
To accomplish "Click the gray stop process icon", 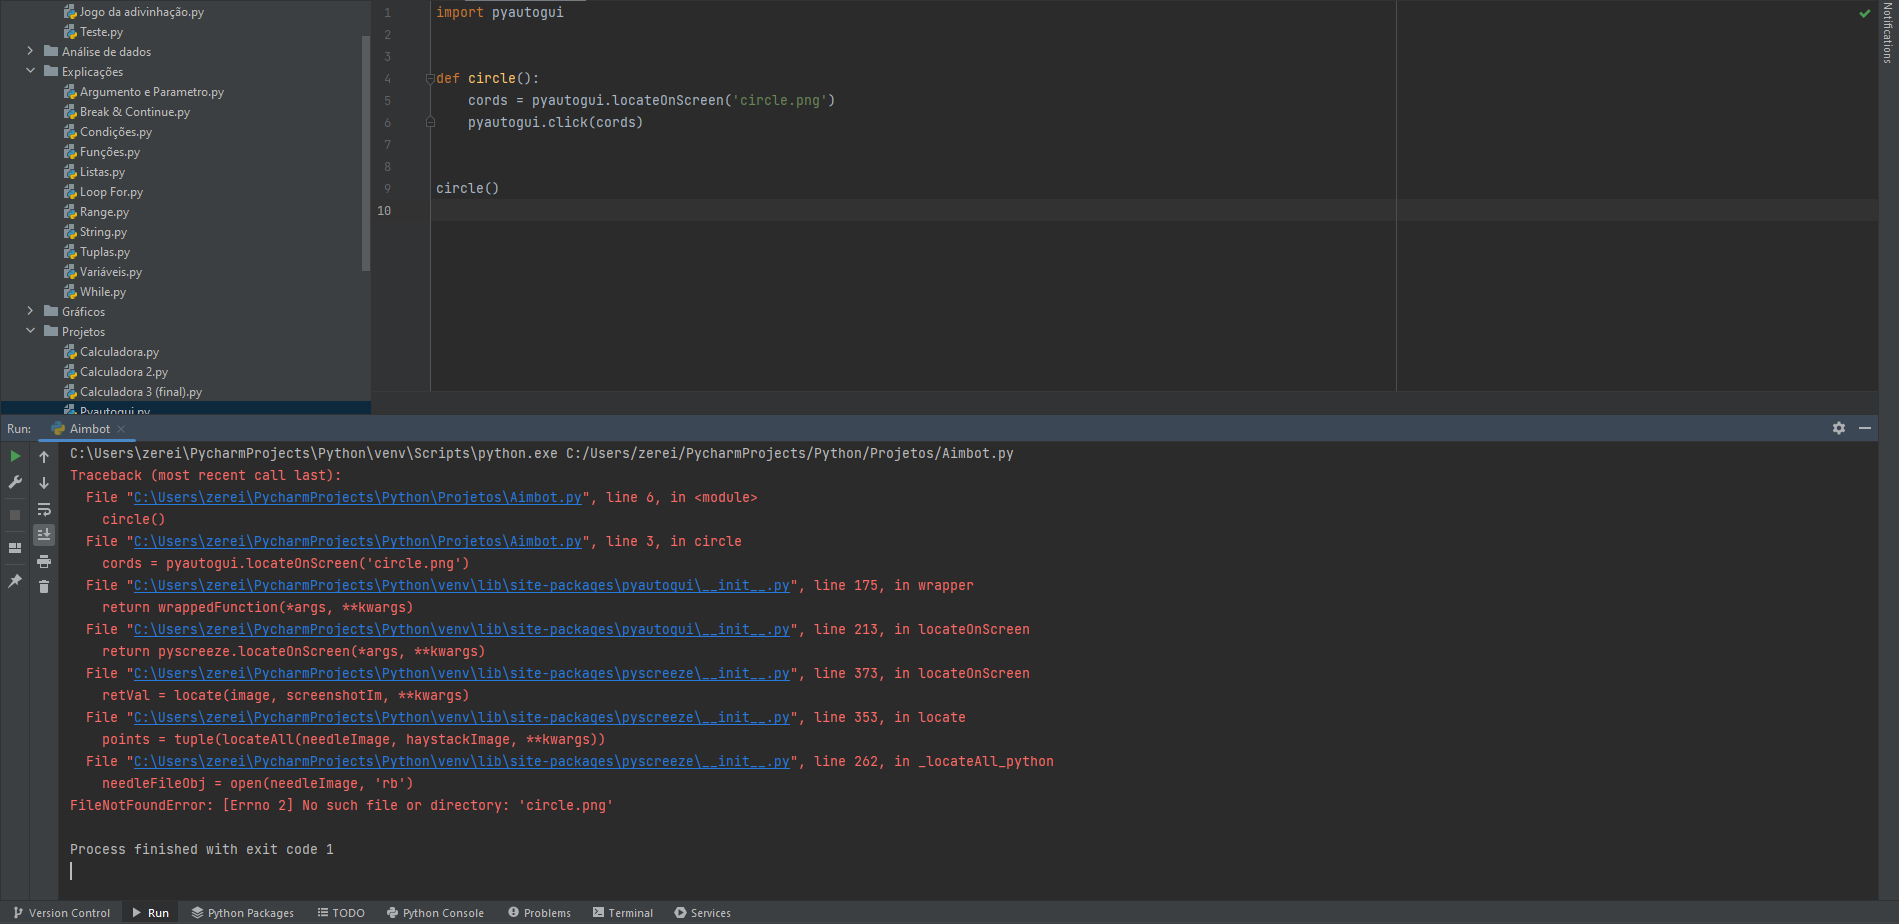I will pyautogui.click(x=15, y=515).
